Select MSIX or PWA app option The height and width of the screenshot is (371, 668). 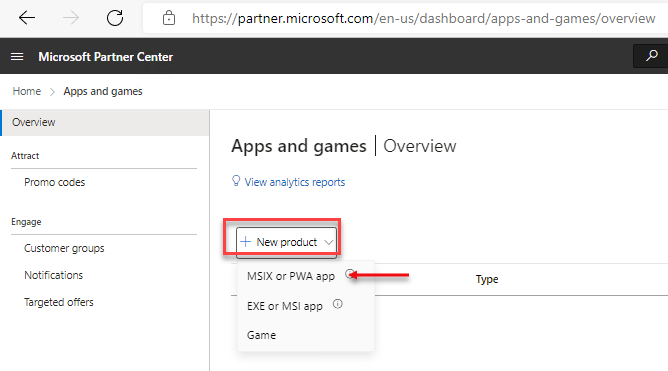291,276
